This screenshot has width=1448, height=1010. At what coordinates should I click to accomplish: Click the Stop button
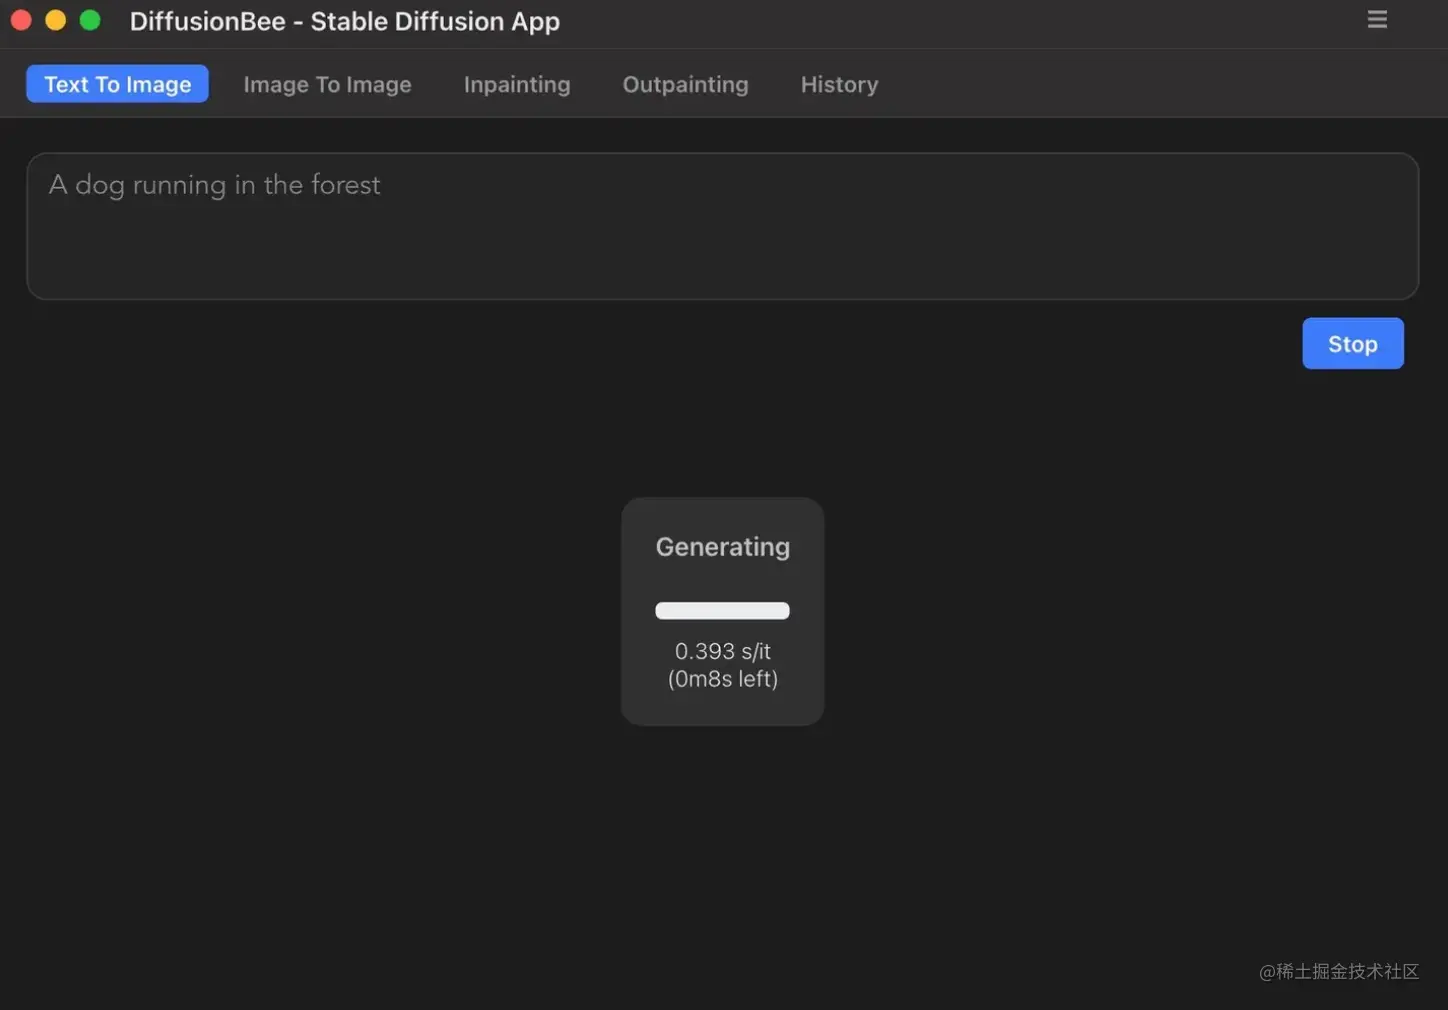tap(1352, 344)
